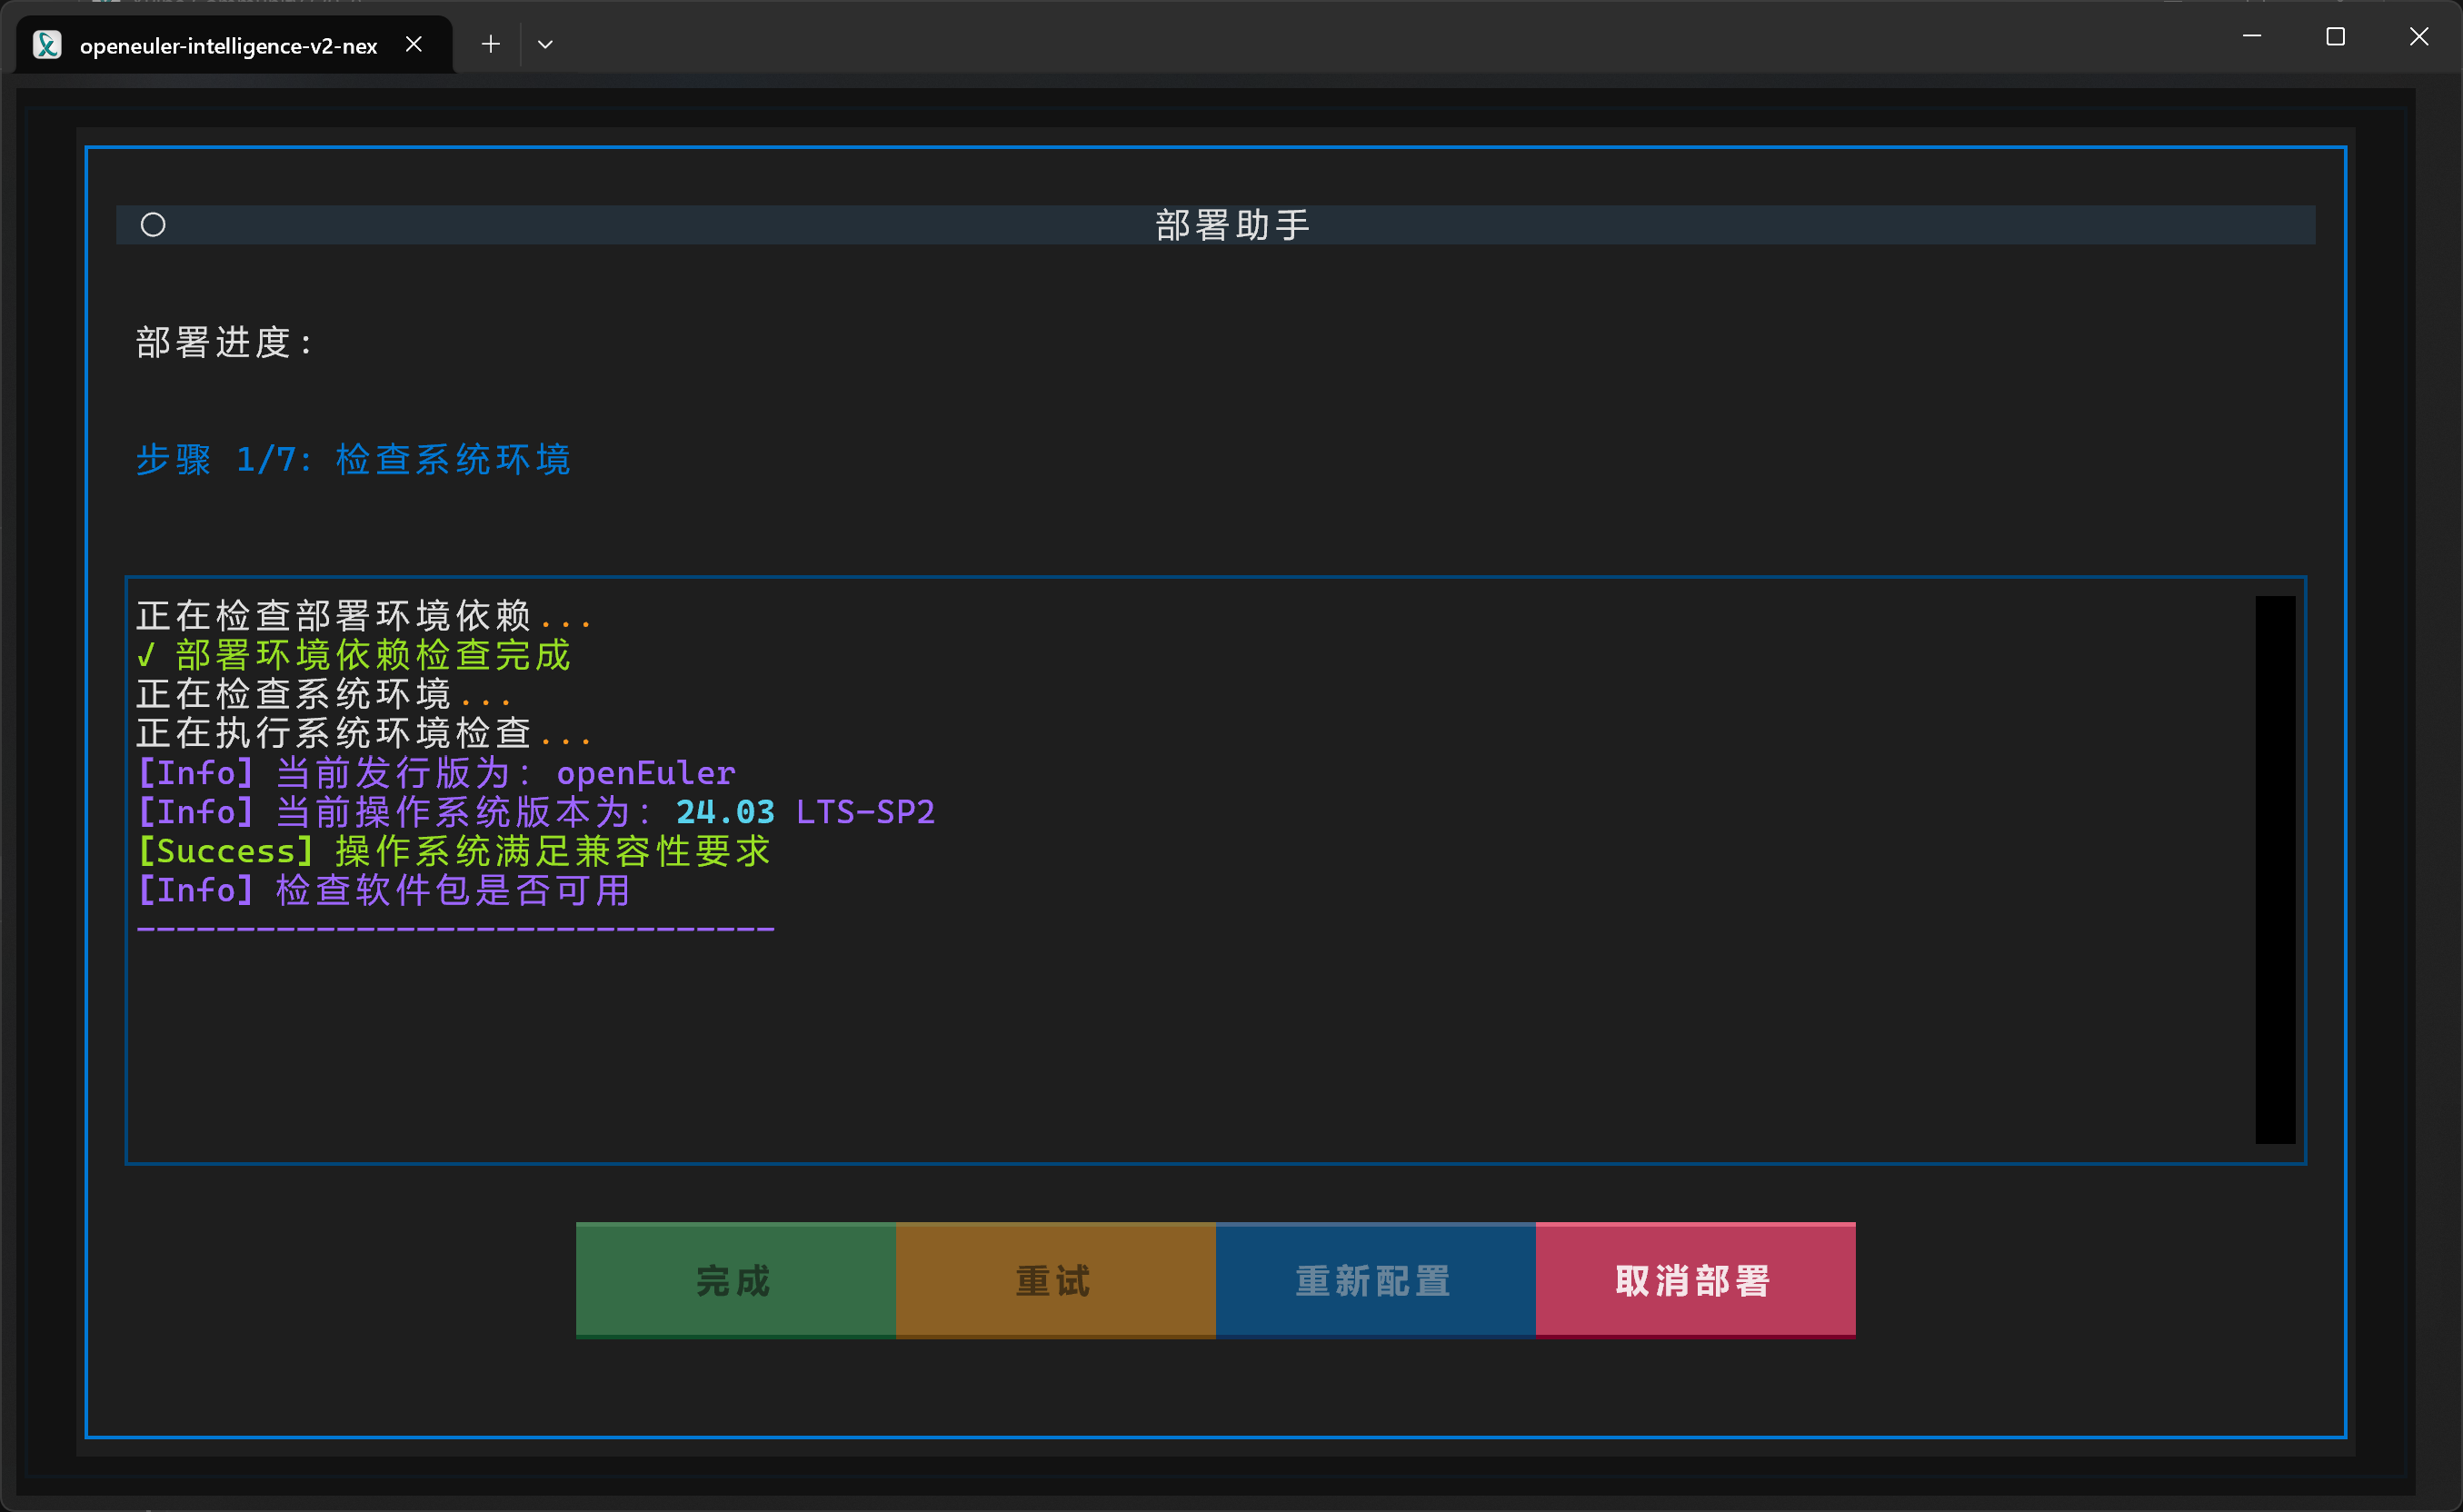Click the red 取消部署 button
The height and width of the screenshot is (1512, 2463).
point(1694,1280)
